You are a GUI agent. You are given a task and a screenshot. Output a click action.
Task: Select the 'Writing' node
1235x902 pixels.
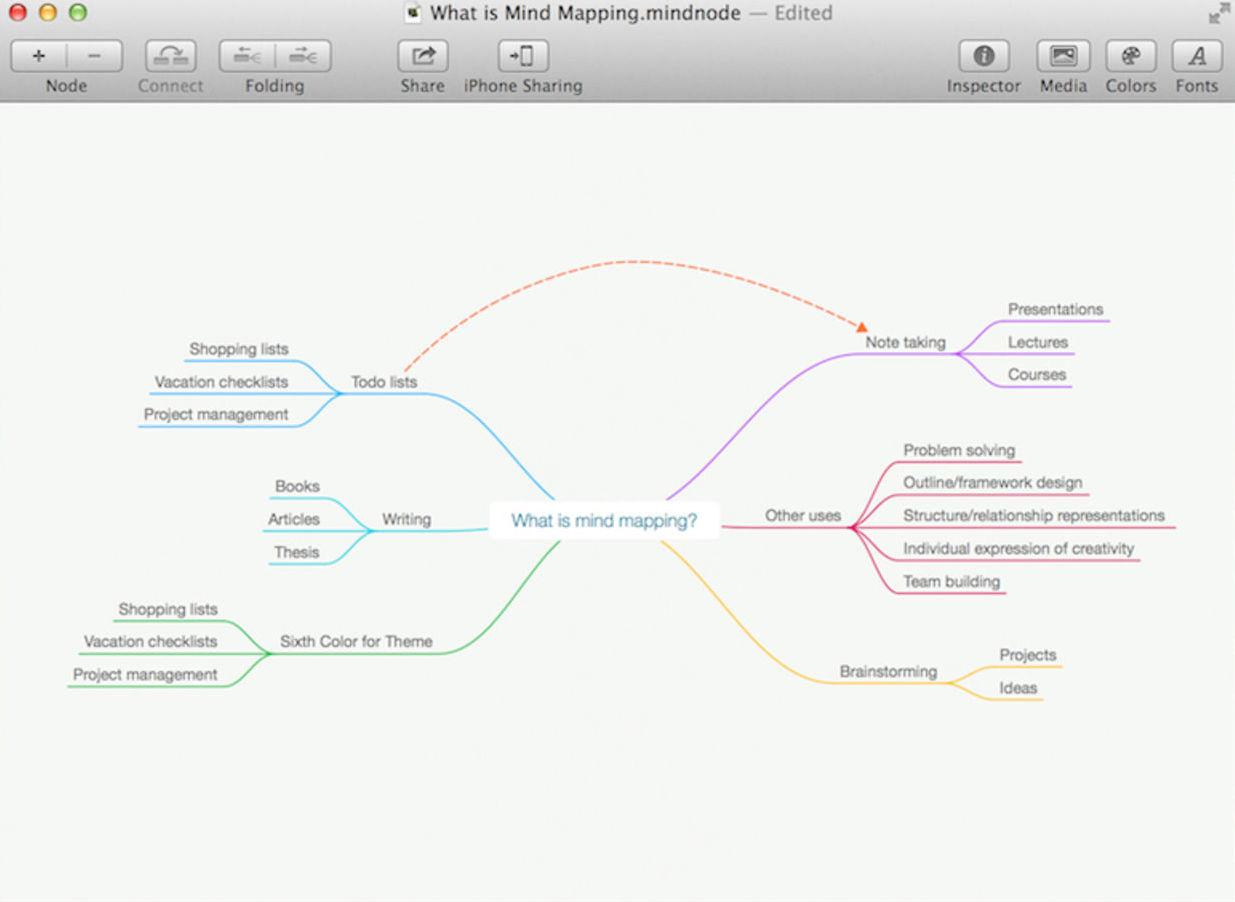(406, 519)
